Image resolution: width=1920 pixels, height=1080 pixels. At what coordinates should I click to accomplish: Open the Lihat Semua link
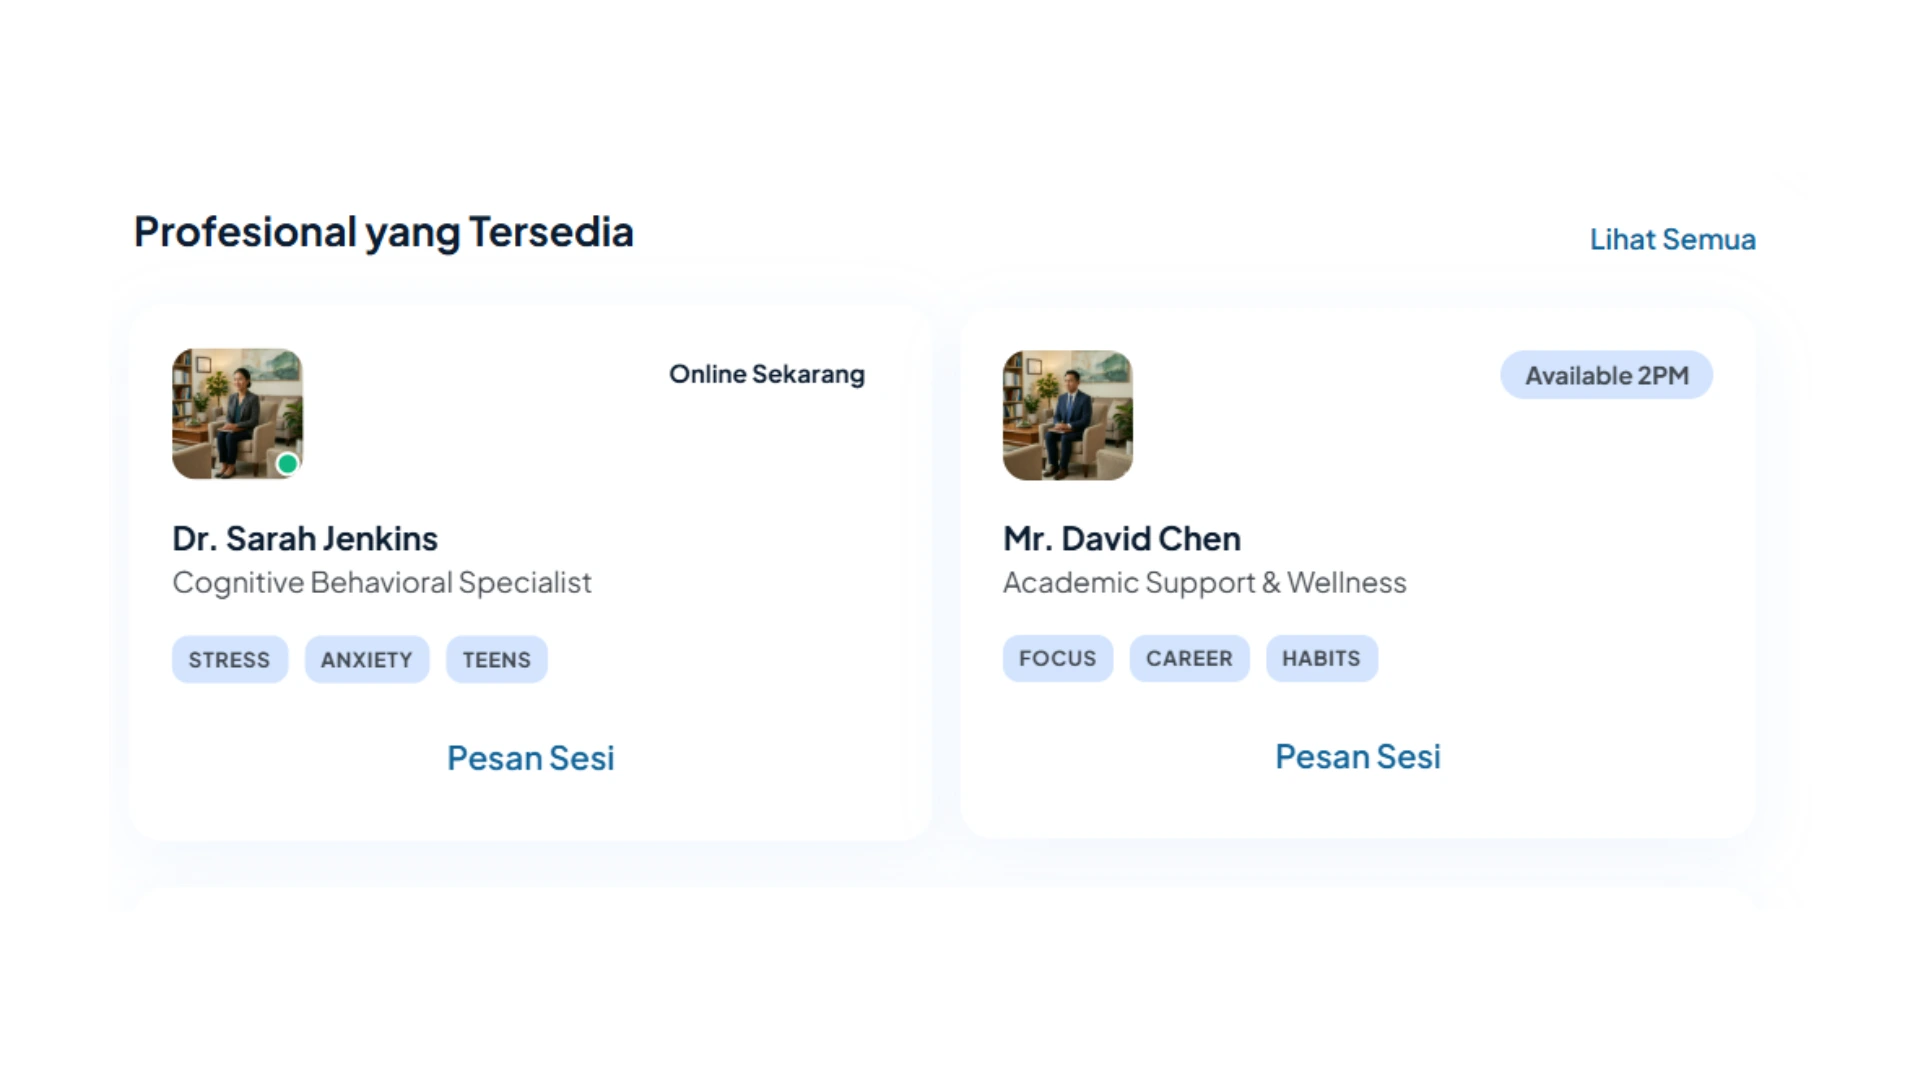1672,240
